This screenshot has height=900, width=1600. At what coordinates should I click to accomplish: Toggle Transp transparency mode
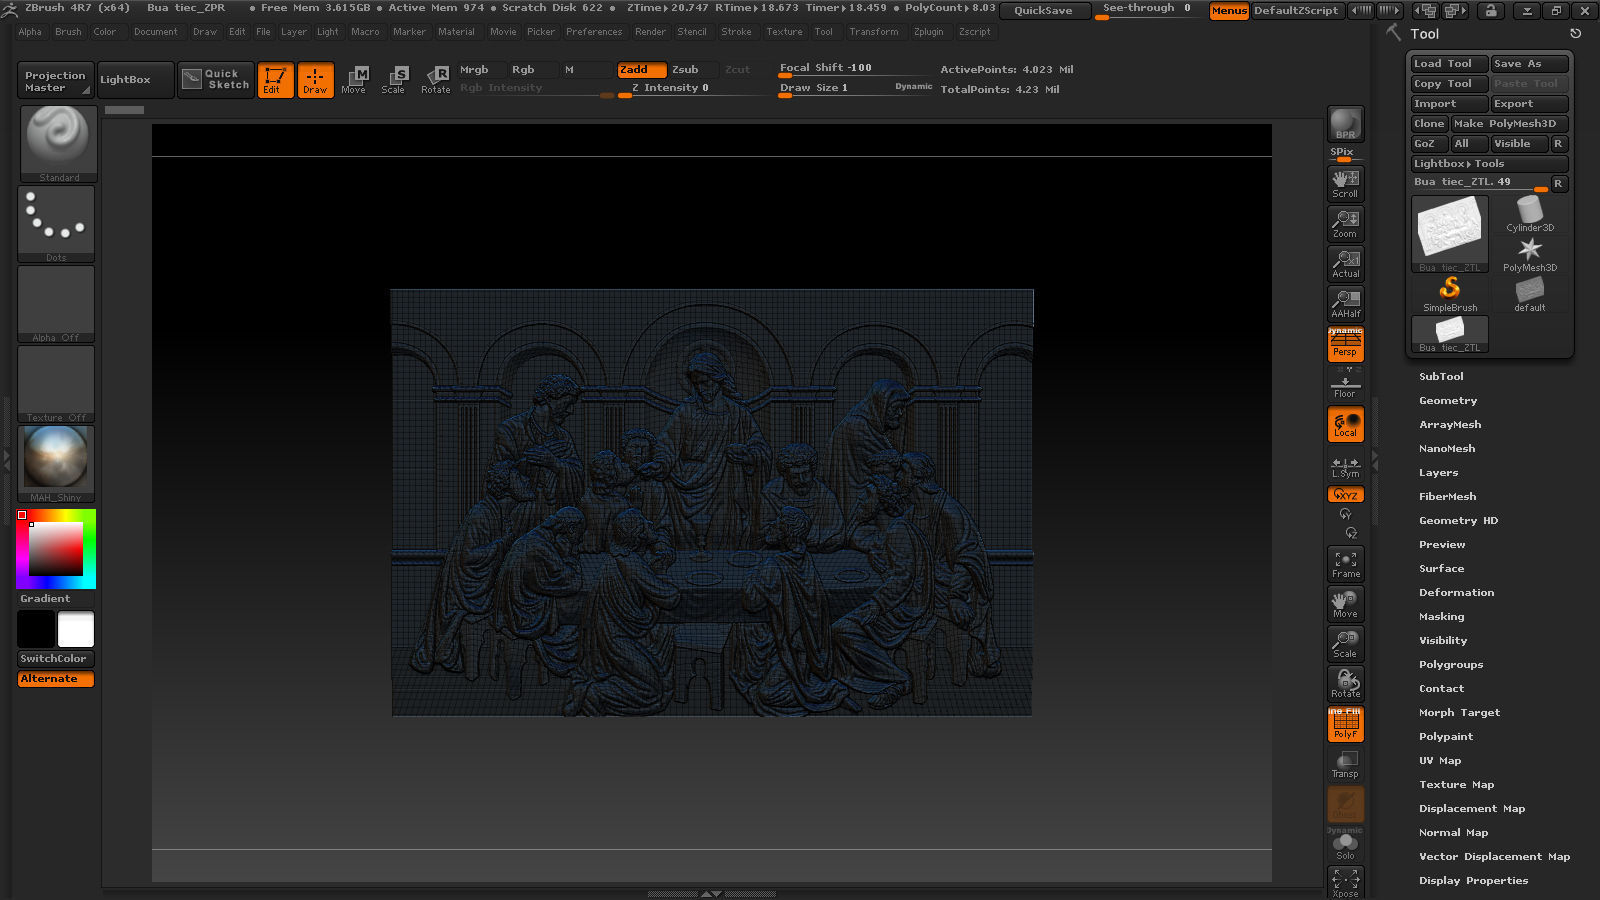click(x=1345, y=763)
